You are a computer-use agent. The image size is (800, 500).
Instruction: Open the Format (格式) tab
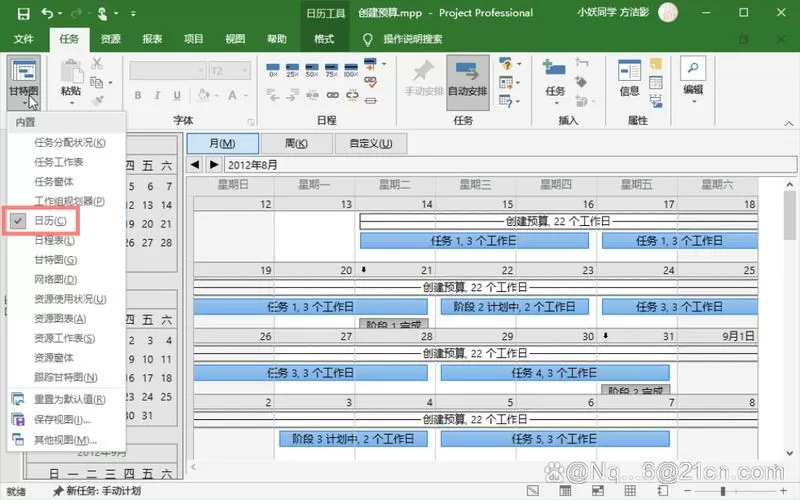pyautogui.click(x=324, y=39)
